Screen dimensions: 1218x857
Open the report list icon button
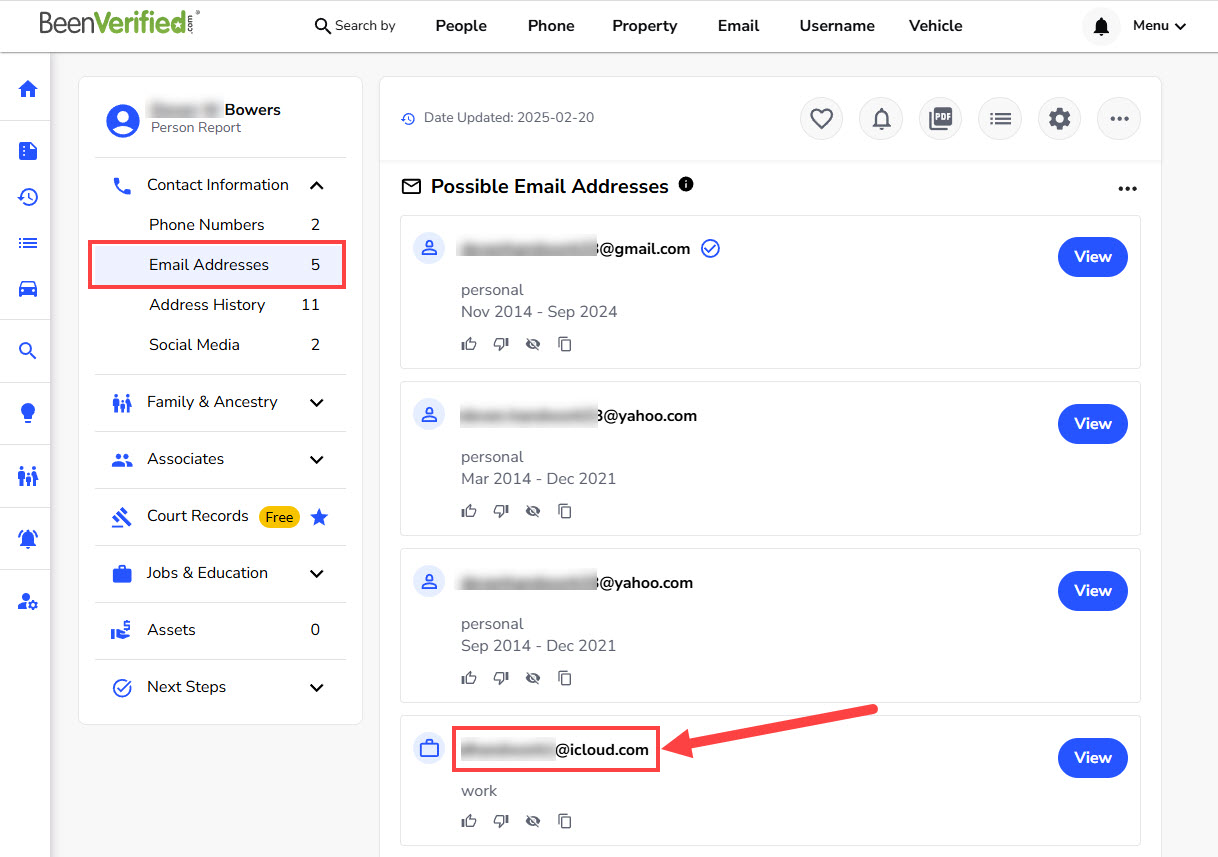1000,119
